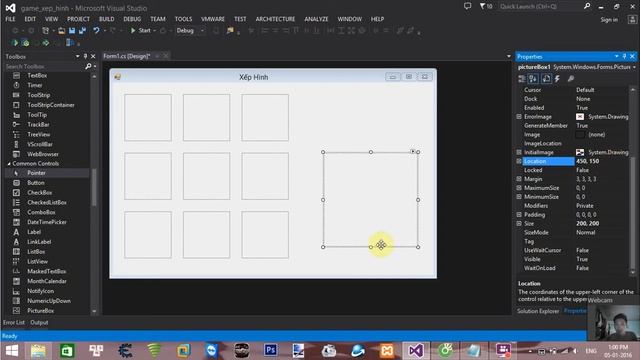Click the Properties panel scrollbar
Image resolution: width=640 pixels, height=360 pixels.
pos(633,212)
